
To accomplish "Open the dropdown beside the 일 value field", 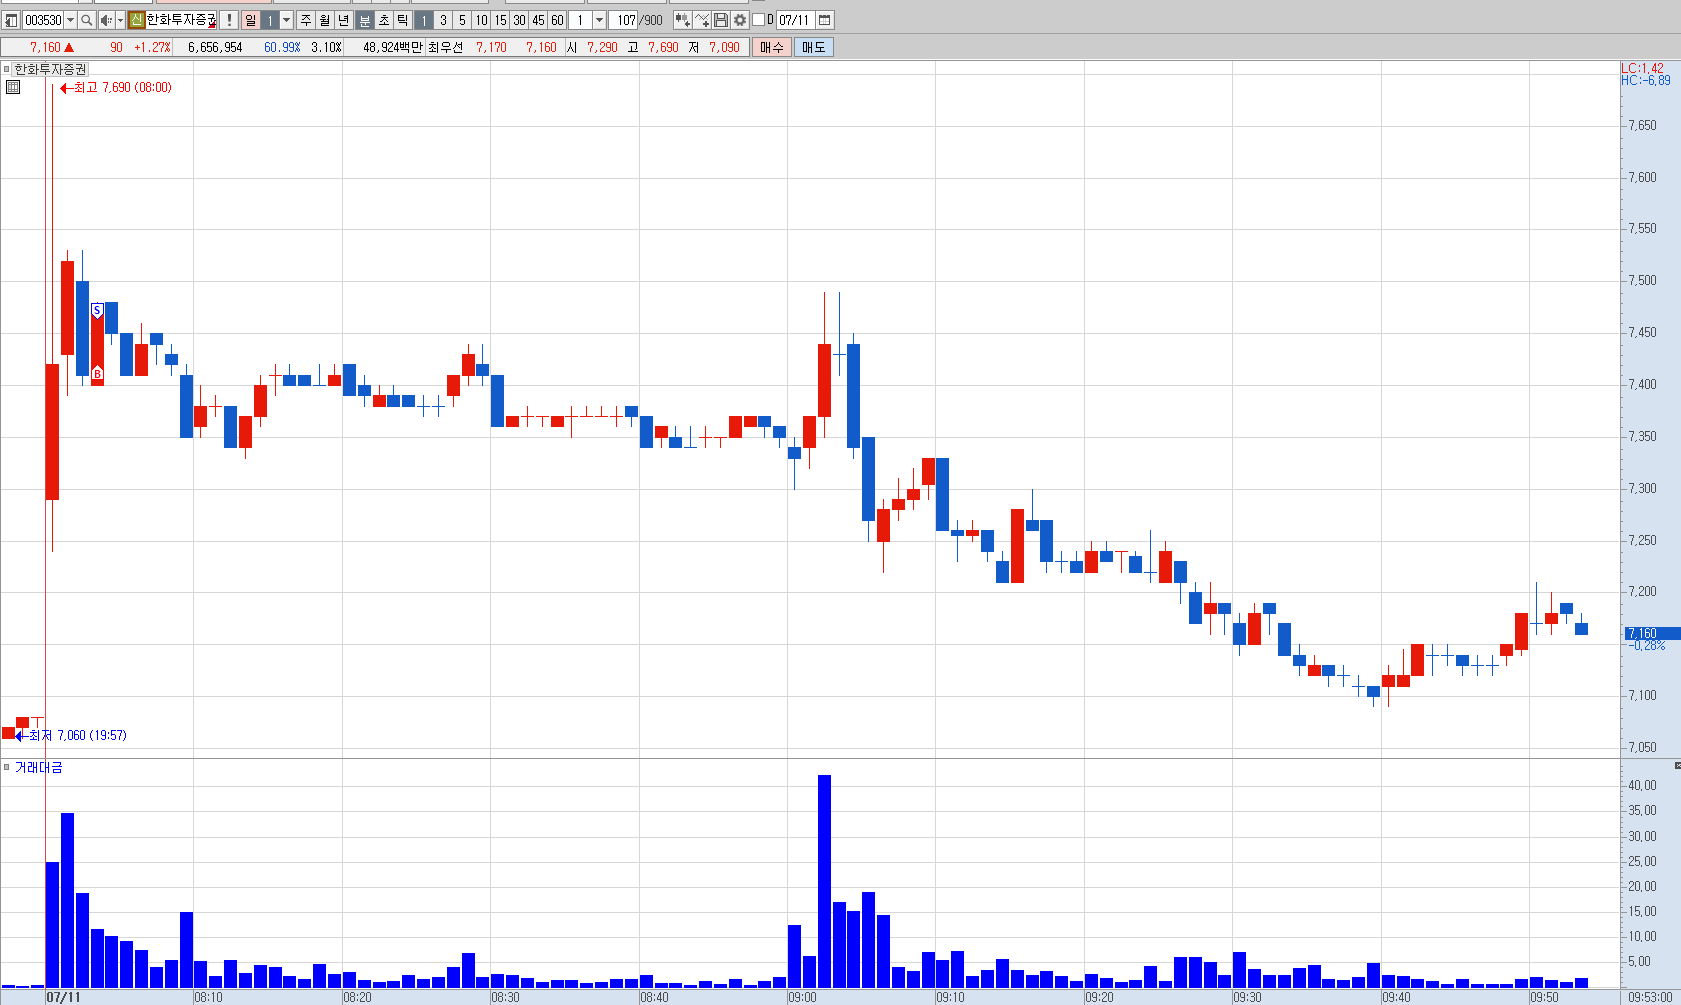I will tap(286, 20).
